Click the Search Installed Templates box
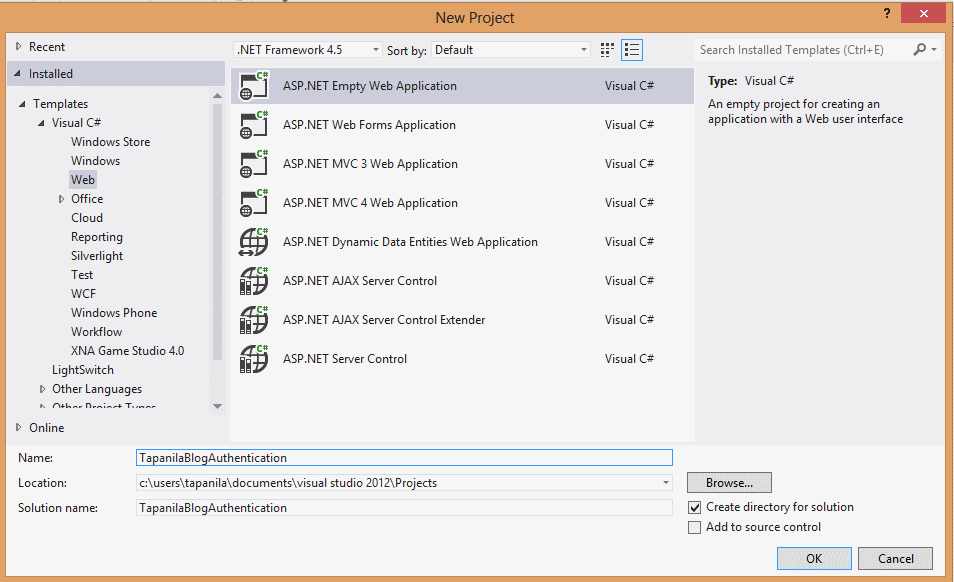 803,50
